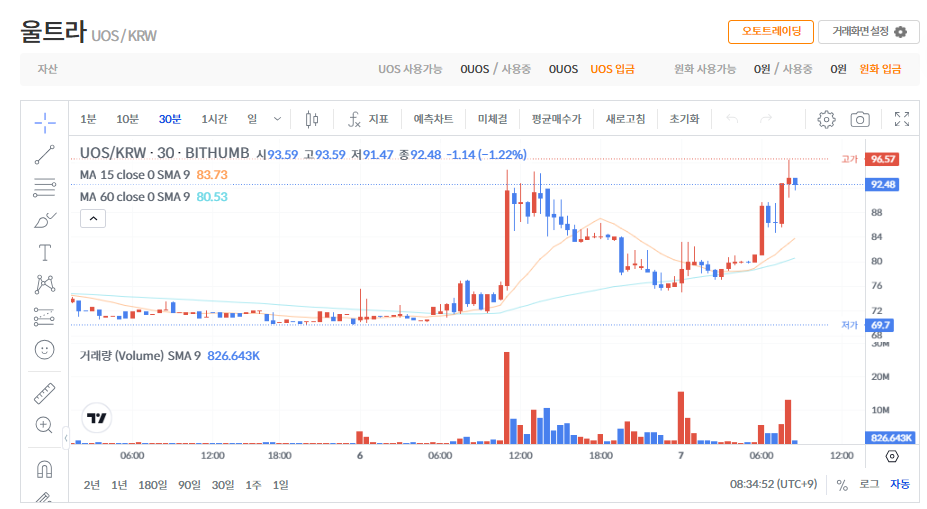
Task: Click the 원화 입금 deposit link
Action: (880, 69)
